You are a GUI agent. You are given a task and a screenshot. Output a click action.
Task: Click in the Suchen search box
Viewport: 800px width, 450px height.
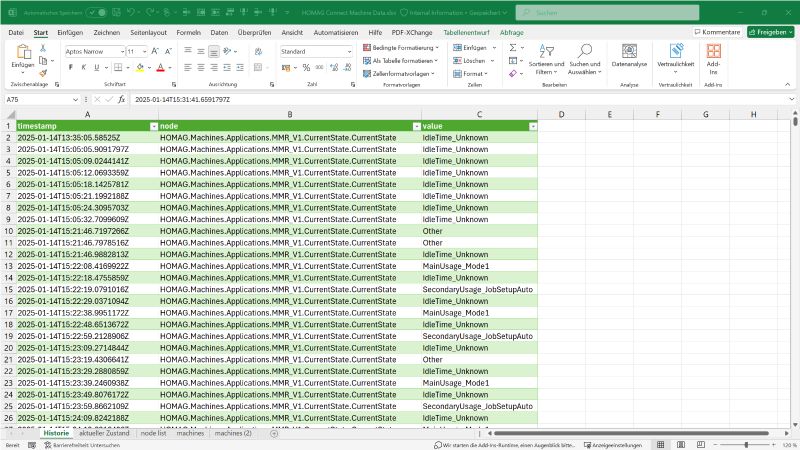[607, 12]
